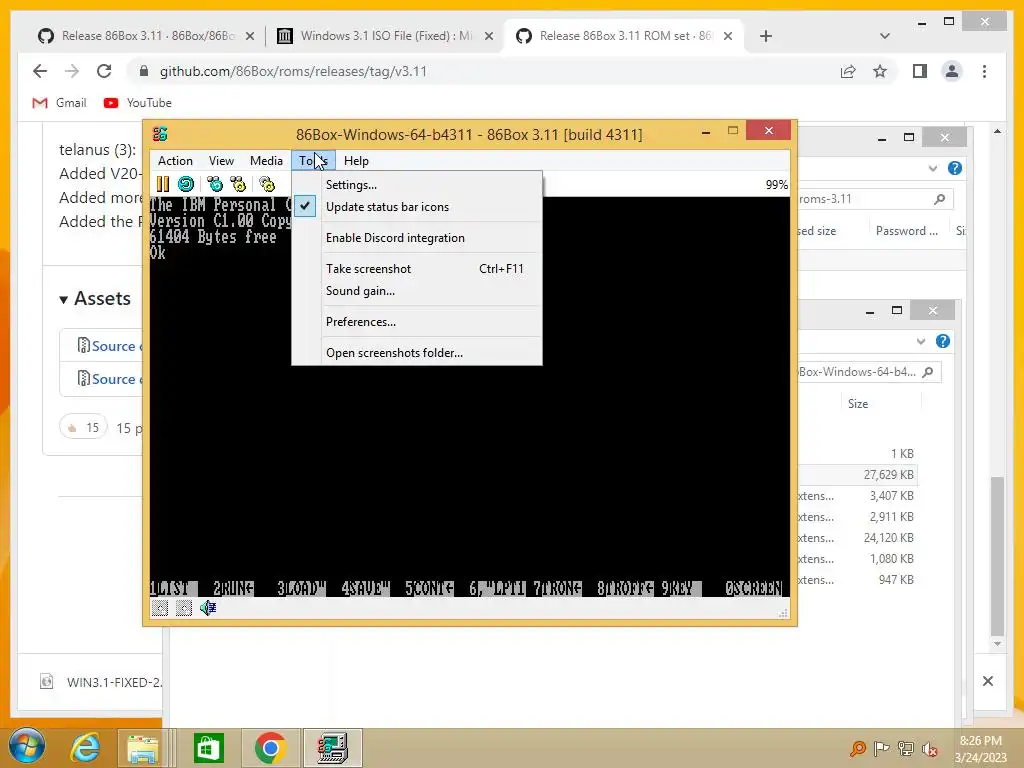Select Take screenshot
Screen dimensions: 1024x768
(x=417, y=268)
